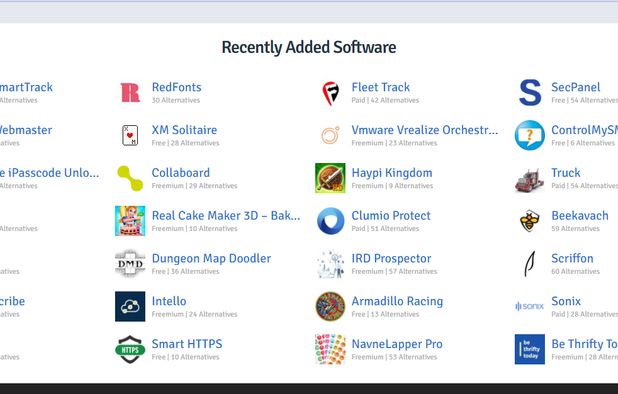Click the 'Freemium | 57 Alternatives' text
Image resolution: width=618 pixels, height=394 pixels.
tap(395, 271)
